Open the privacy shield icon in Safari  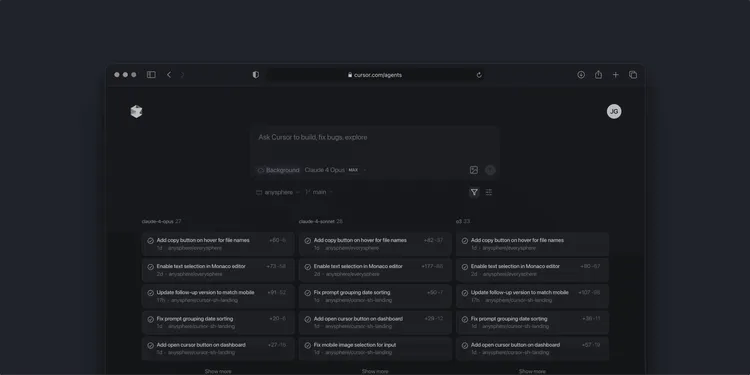tap(255, 75)
